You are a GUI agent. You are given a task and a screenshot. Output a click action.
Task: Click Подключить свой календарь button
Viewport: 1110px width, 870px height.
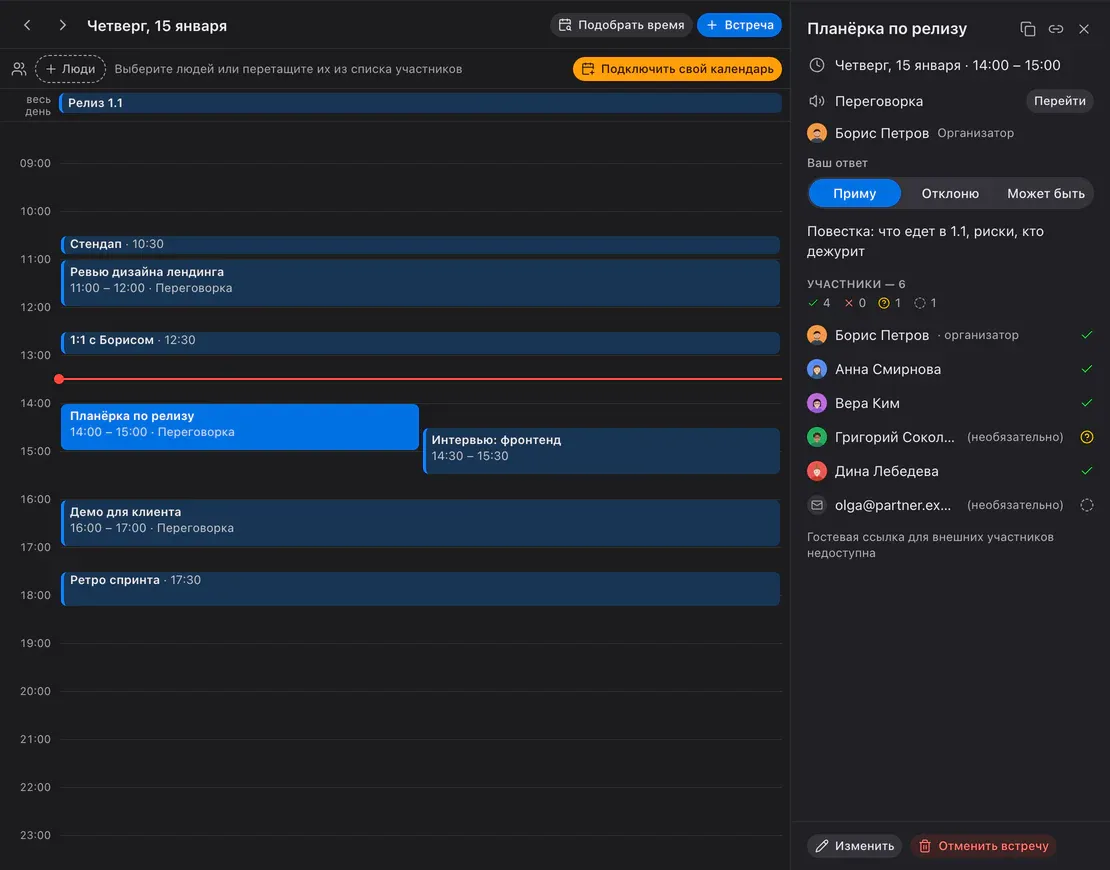[x=677, y=69]
